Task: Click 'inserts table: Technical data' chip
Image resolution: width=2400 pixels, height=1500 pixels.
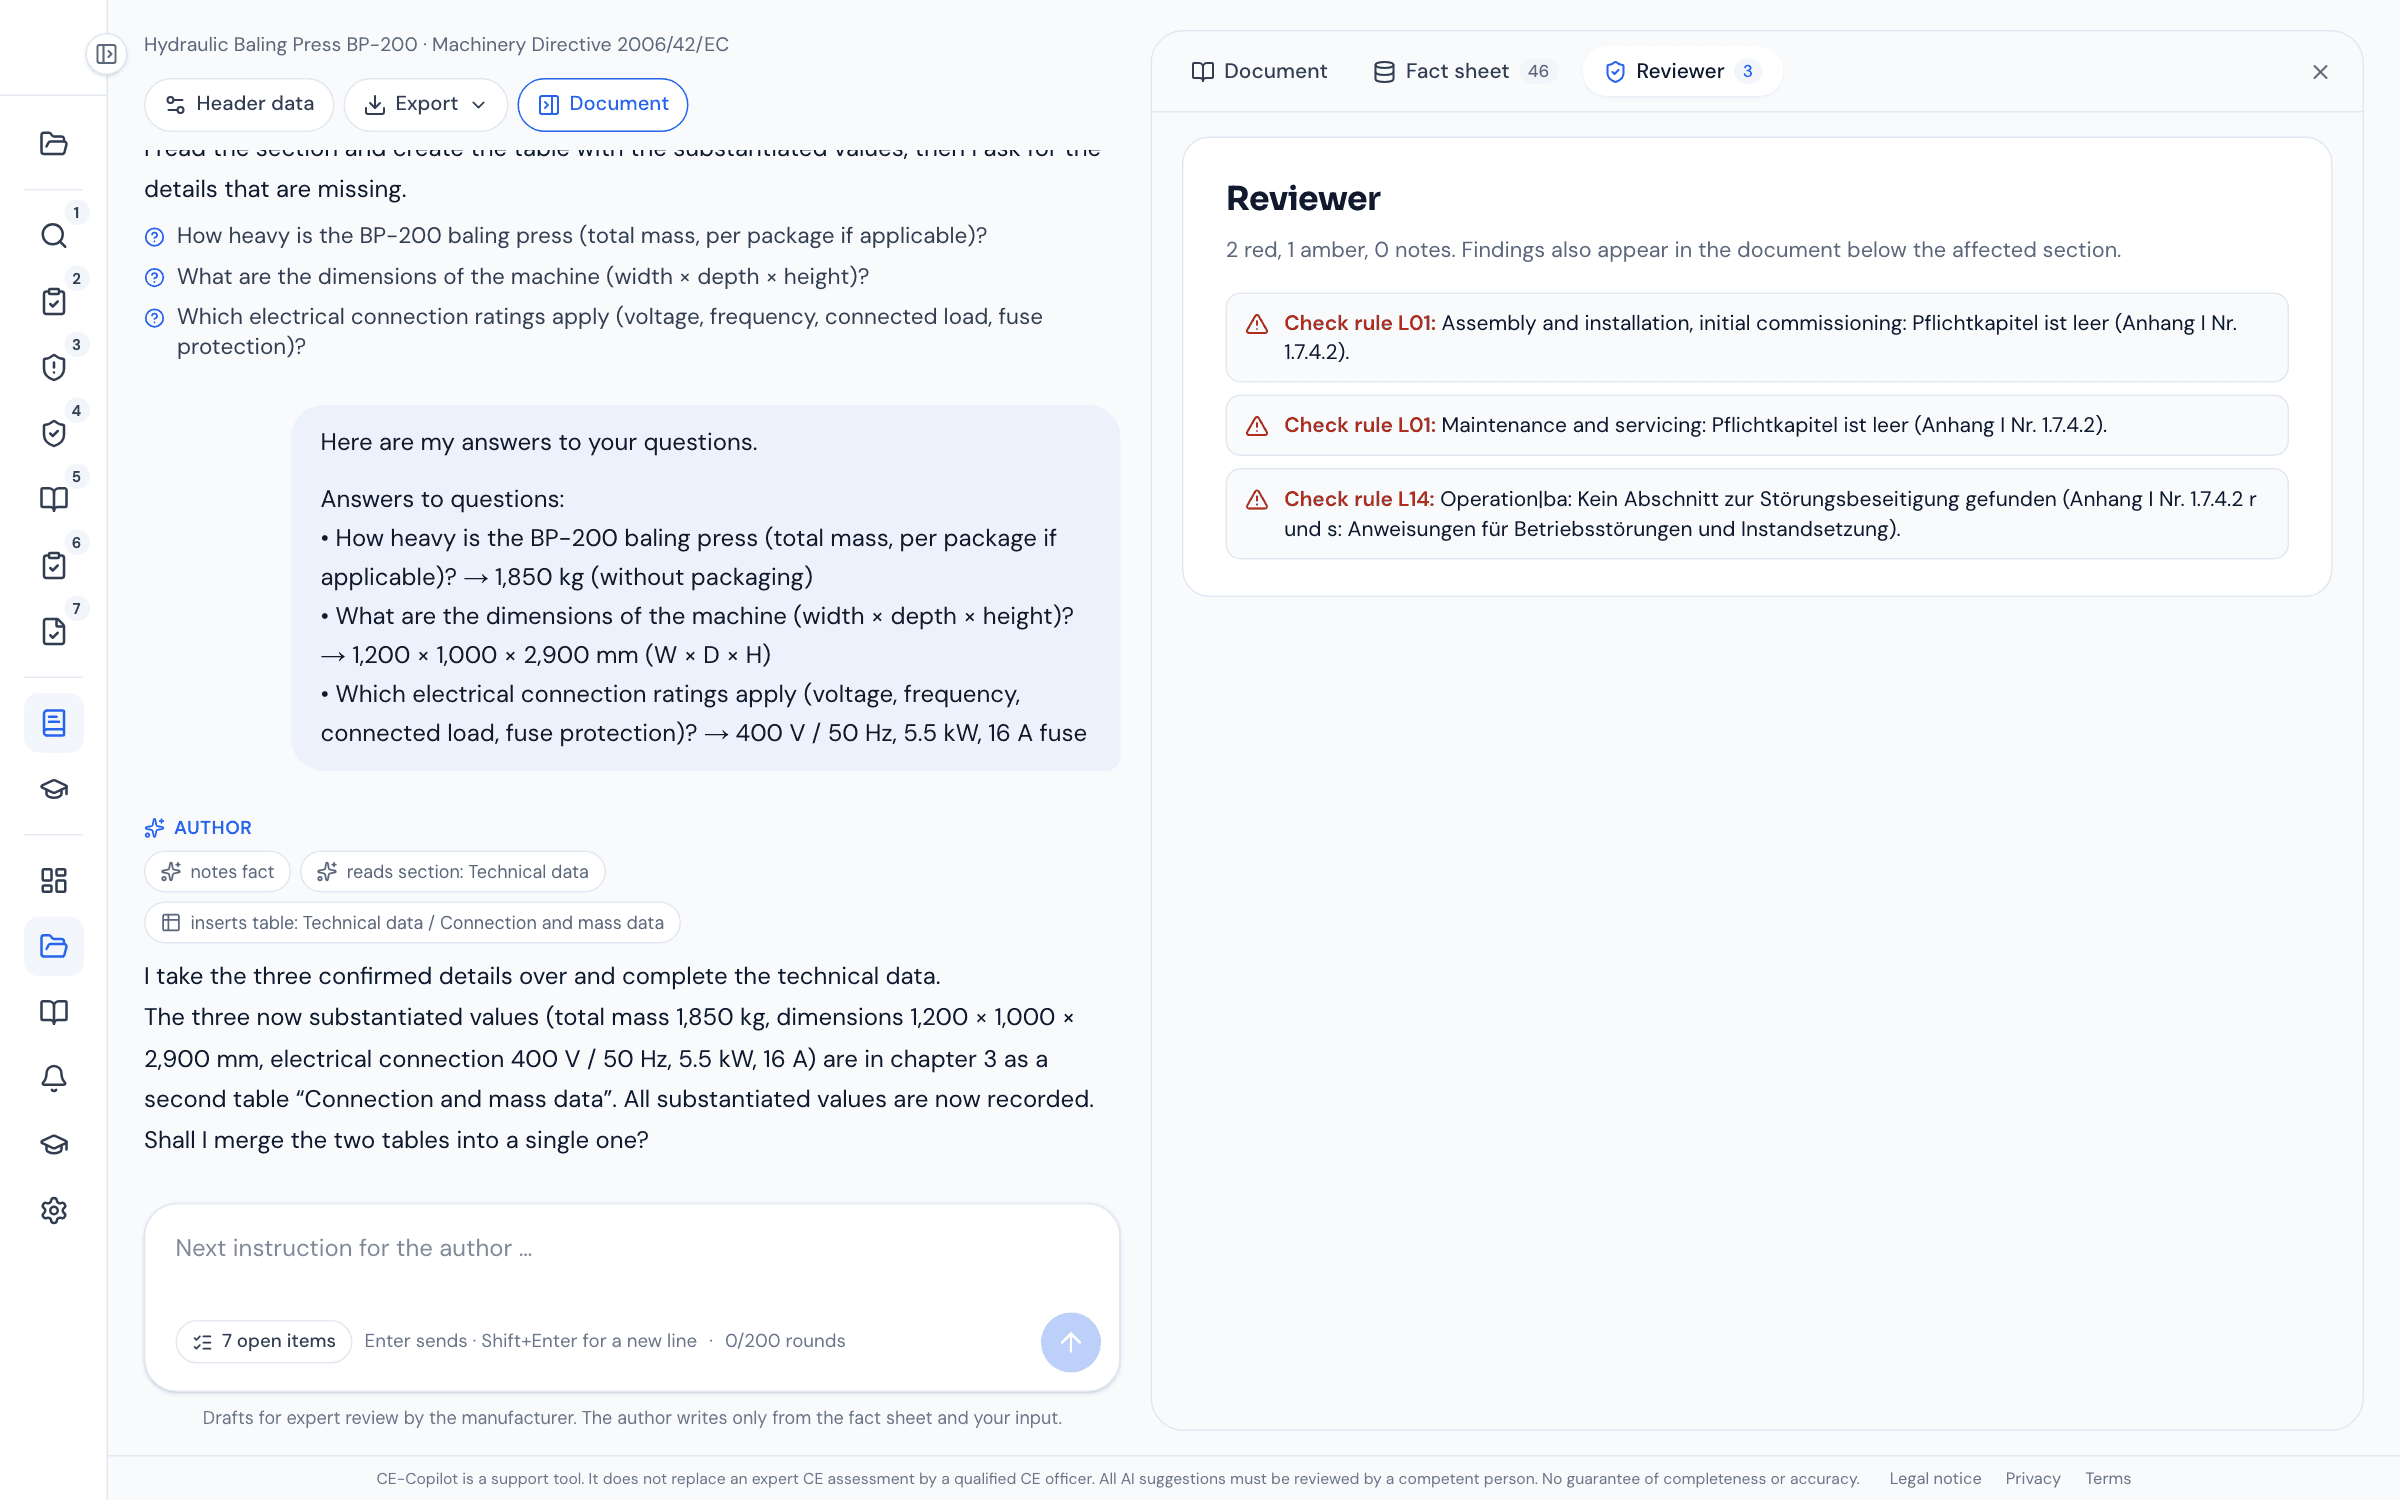Action: pyautogui.click(x=412, y=923)
